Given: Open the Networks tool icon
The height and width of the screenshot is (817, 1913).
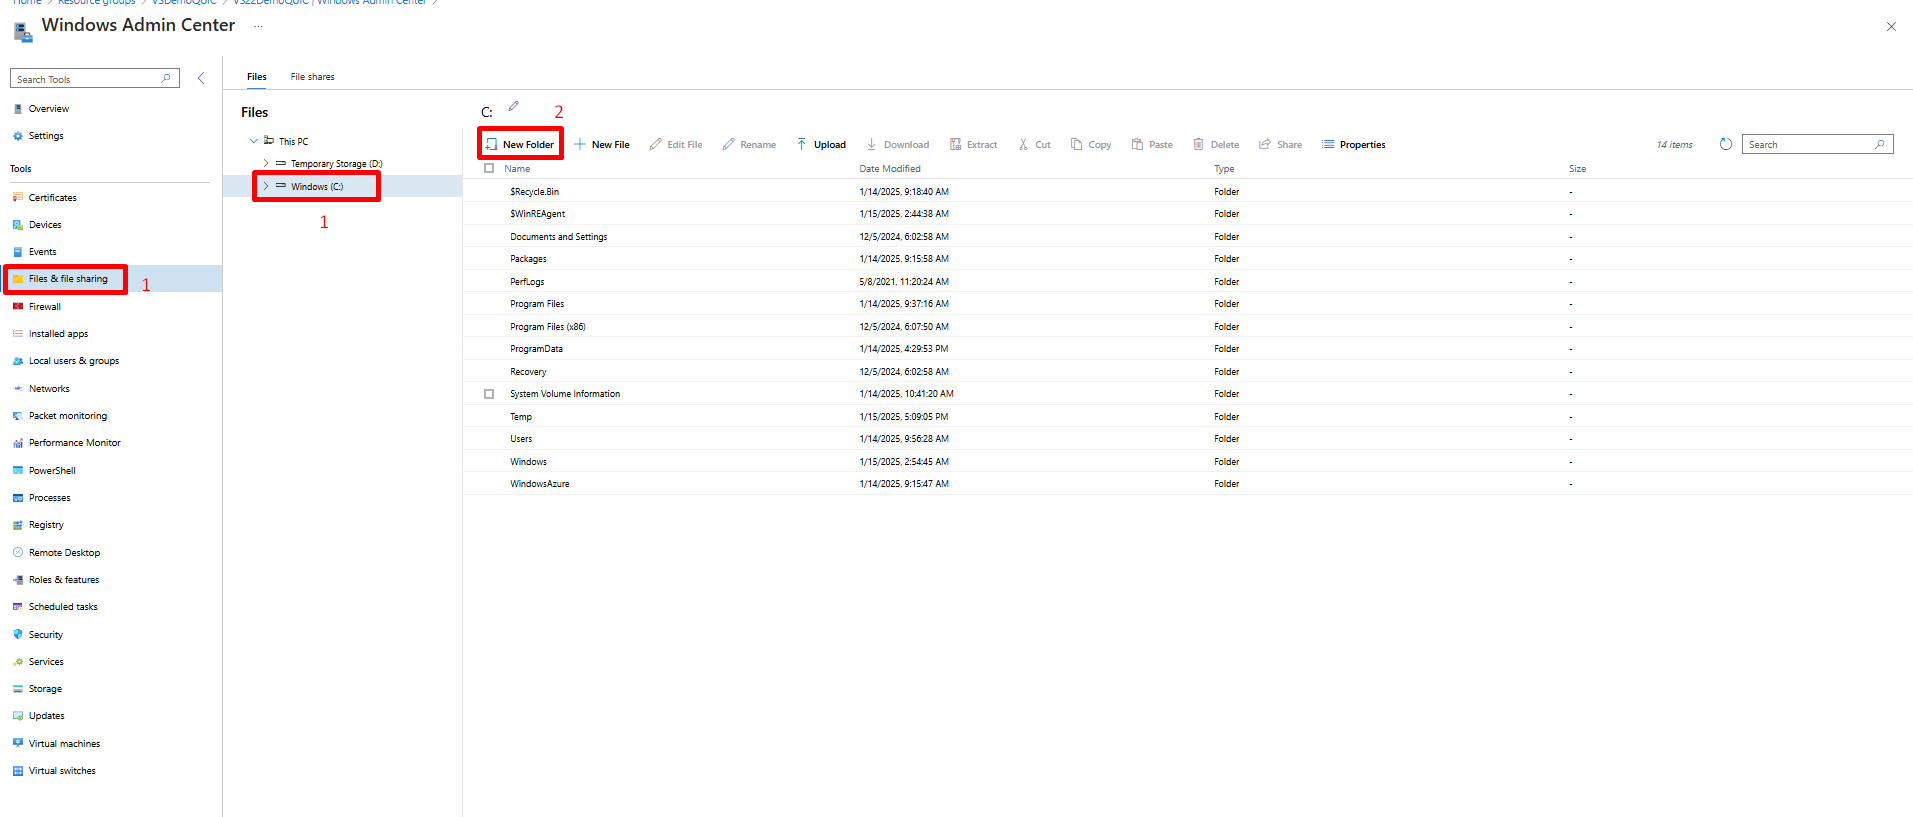Looking at the screenshot, I should (x=18, y=388).
